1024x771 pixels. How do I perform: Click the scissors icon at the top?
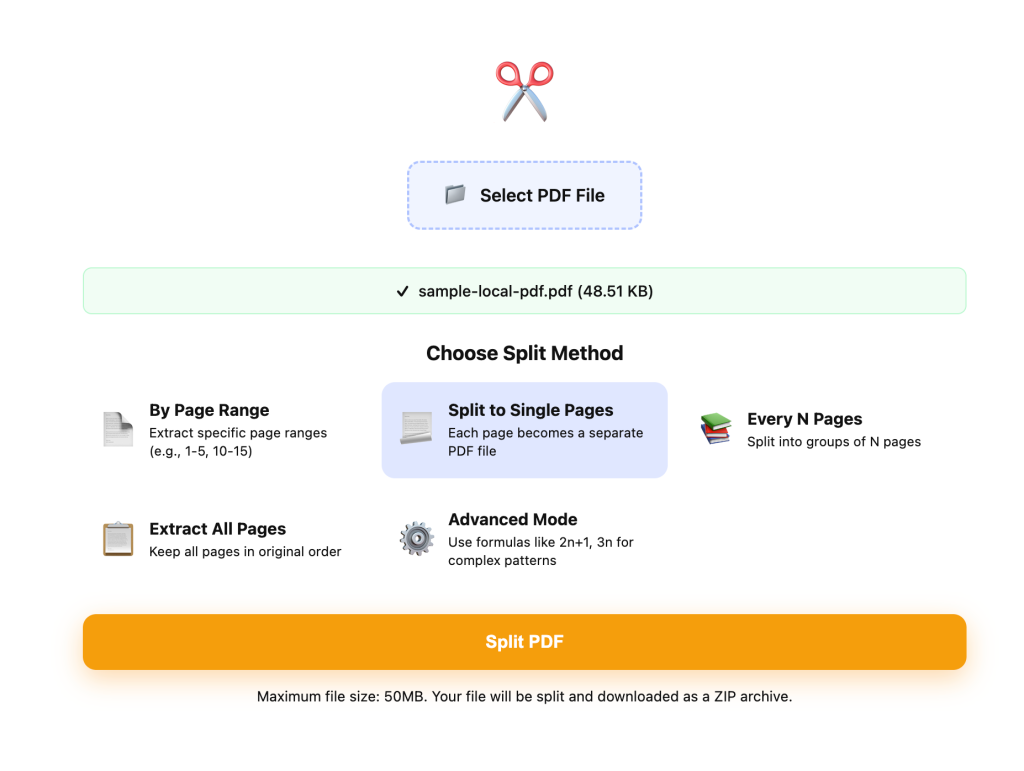[524, 90]
